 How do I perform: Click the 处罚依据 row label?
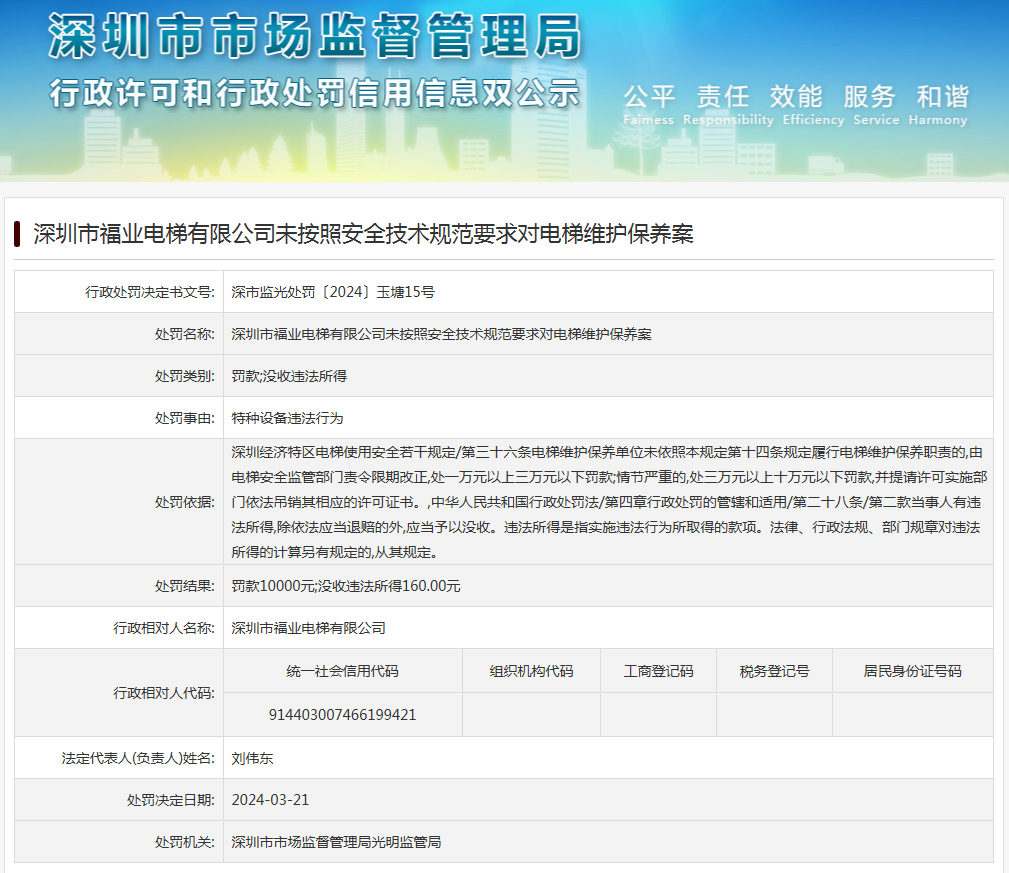(185, 502)
